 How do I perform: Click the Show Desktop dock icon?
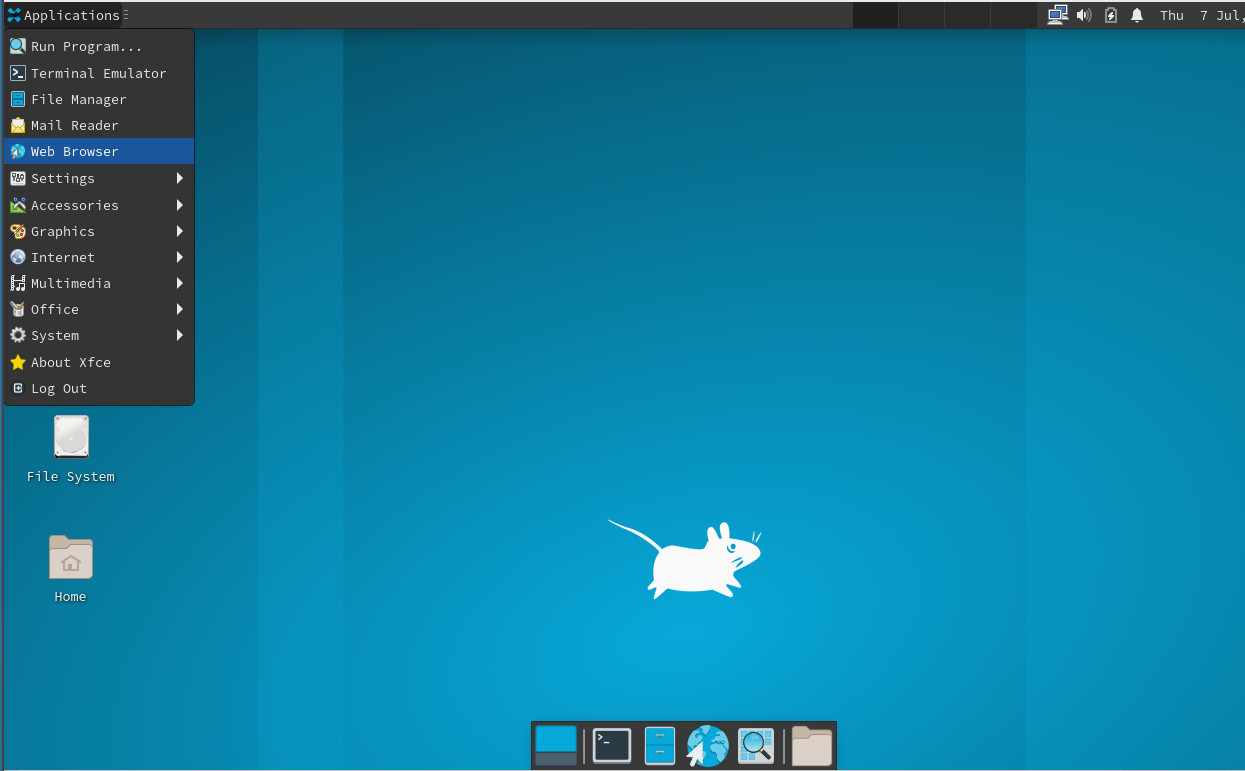pyautogui.click(x=556, y=745)
